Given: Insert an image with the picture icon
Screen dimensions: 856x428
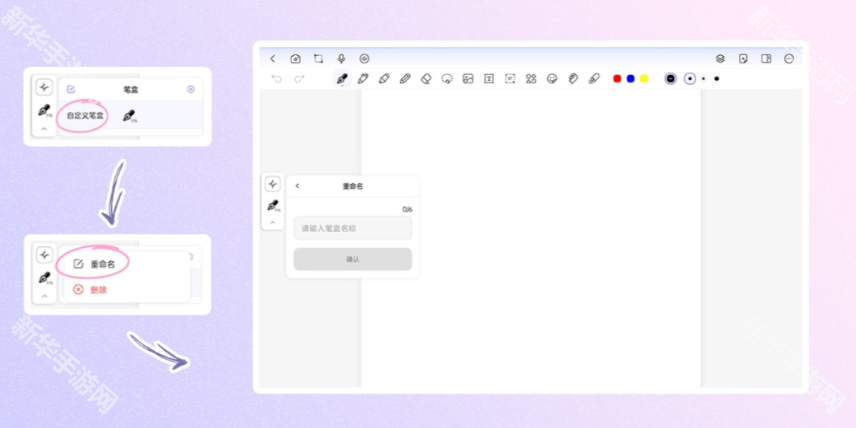Looking at the screenshot, I should click(x=468, y=79).
